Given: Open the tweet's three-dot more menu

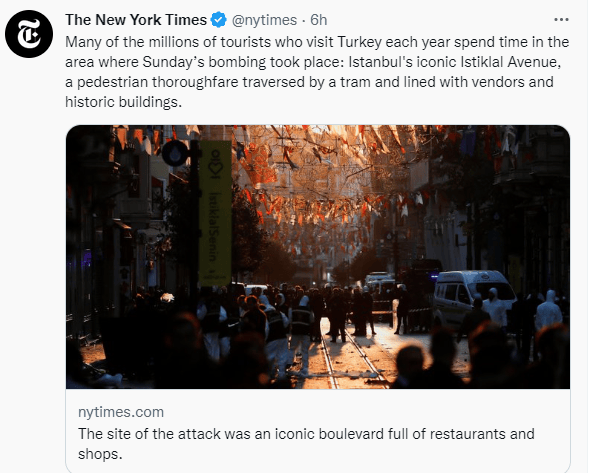Looking at the screenshot, I should coord(561,19).
